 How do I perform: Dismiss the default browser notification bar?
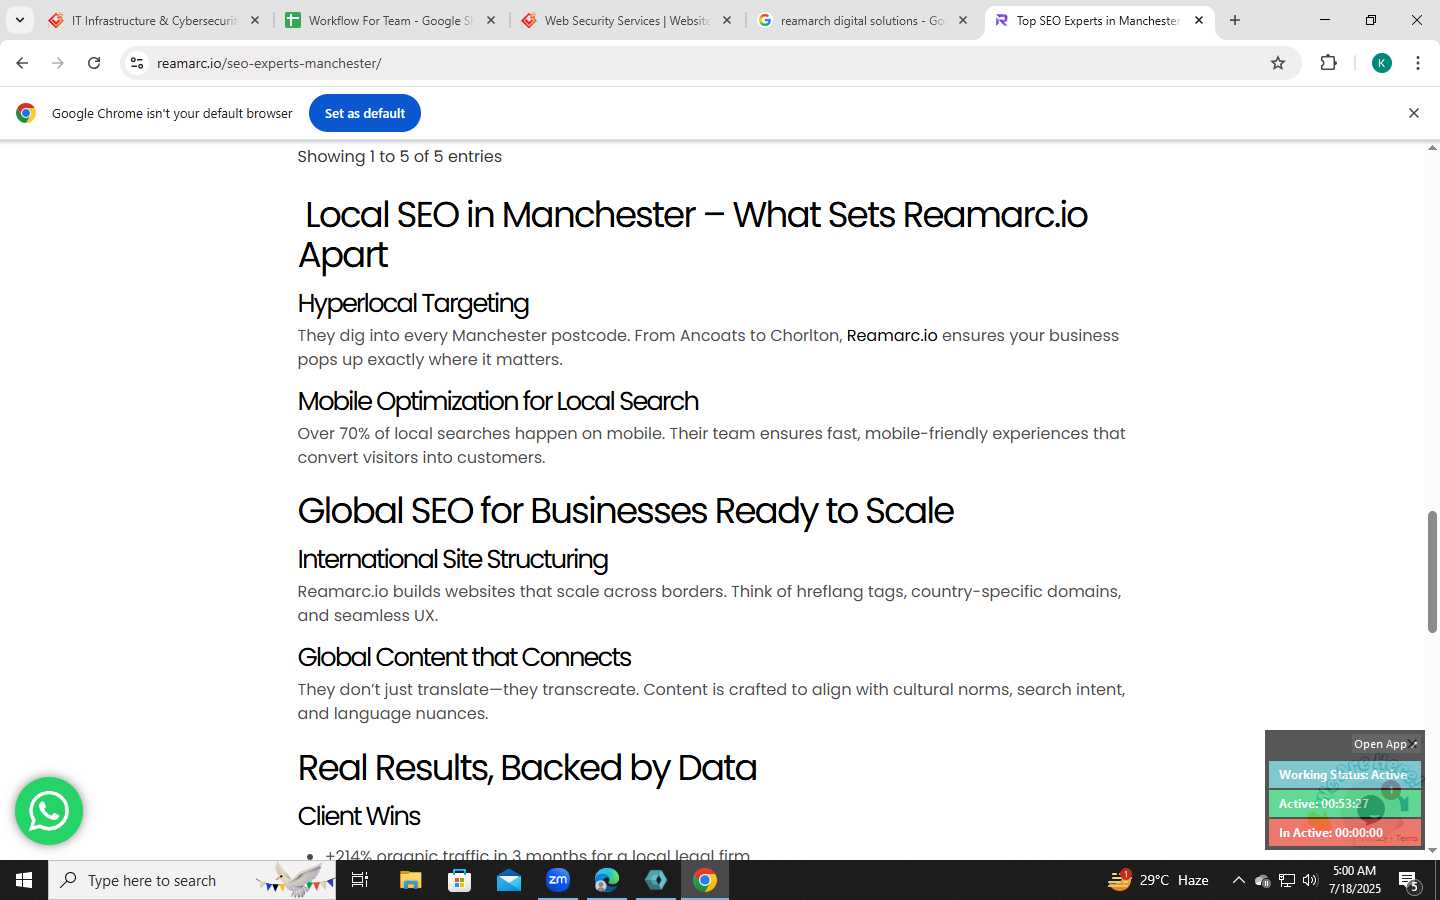(1414, 113)
